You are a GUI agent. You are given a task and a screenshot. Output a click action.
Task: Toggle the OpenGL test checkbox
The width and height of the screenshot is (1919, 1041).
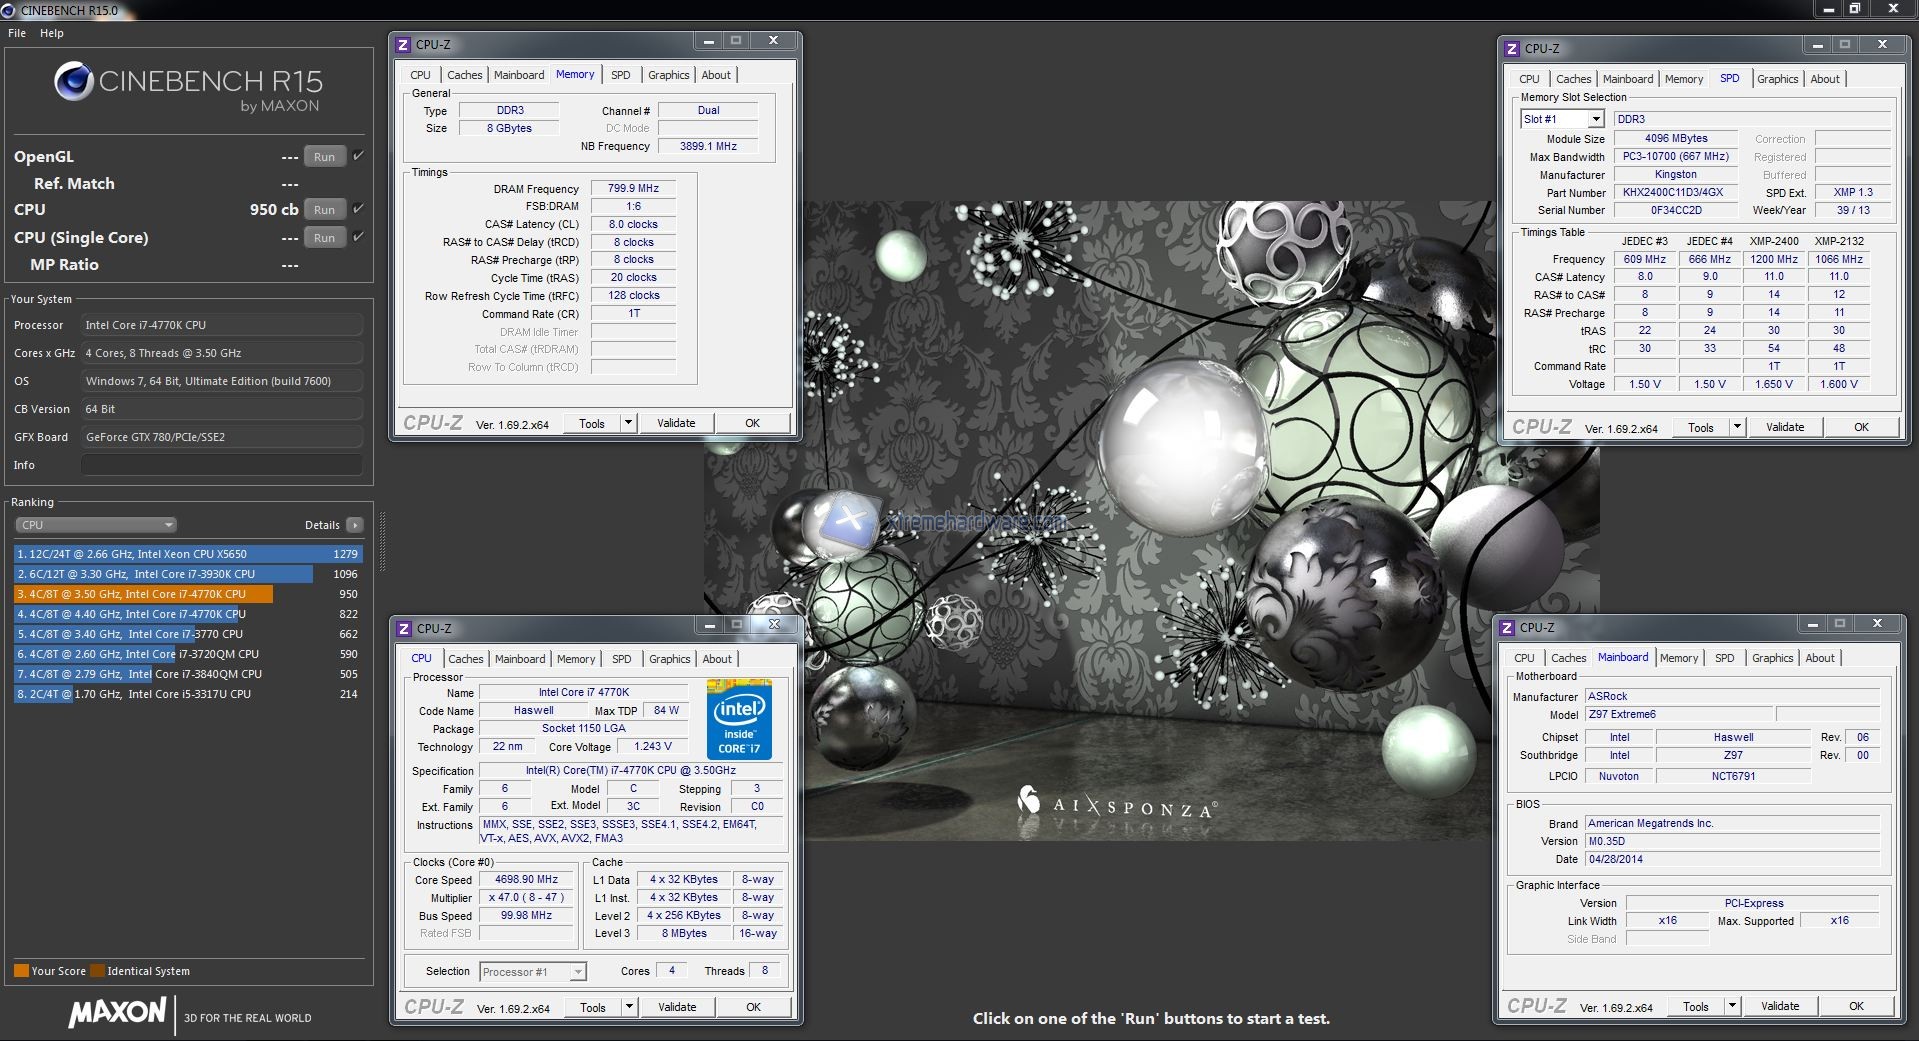(358, 156)
